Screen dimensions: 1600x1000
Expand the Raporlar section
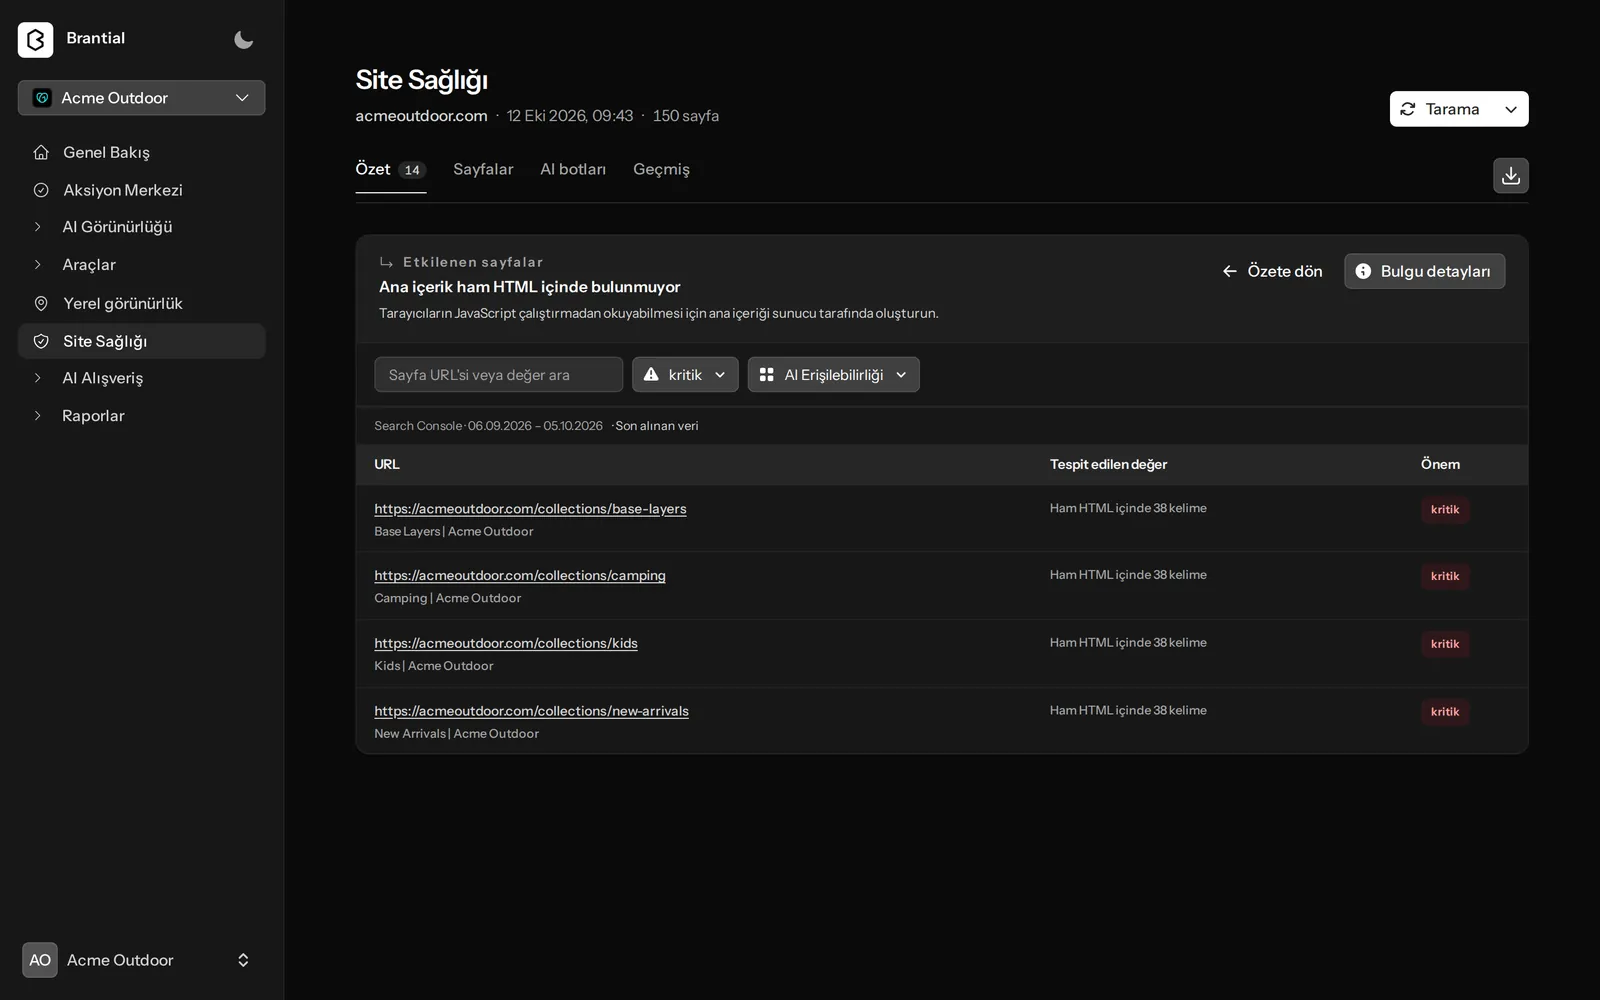point(141,416)
